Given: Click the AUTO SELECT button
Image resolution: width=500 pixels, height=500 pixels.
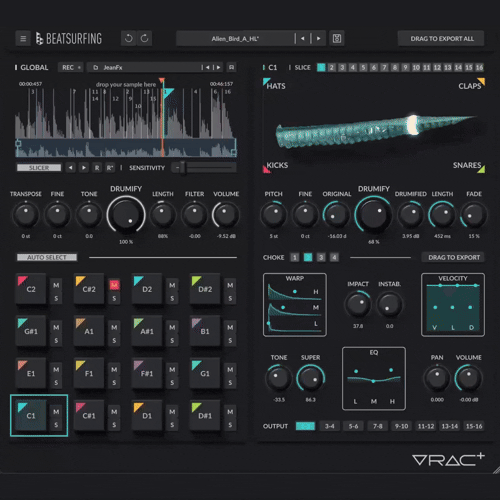Looking at the screenshot, I should pos(47,257).
